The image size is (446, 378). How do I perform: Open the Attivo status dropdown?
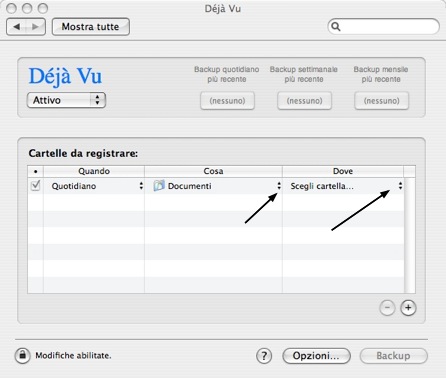pyautogui.click(x=66, y=100)
